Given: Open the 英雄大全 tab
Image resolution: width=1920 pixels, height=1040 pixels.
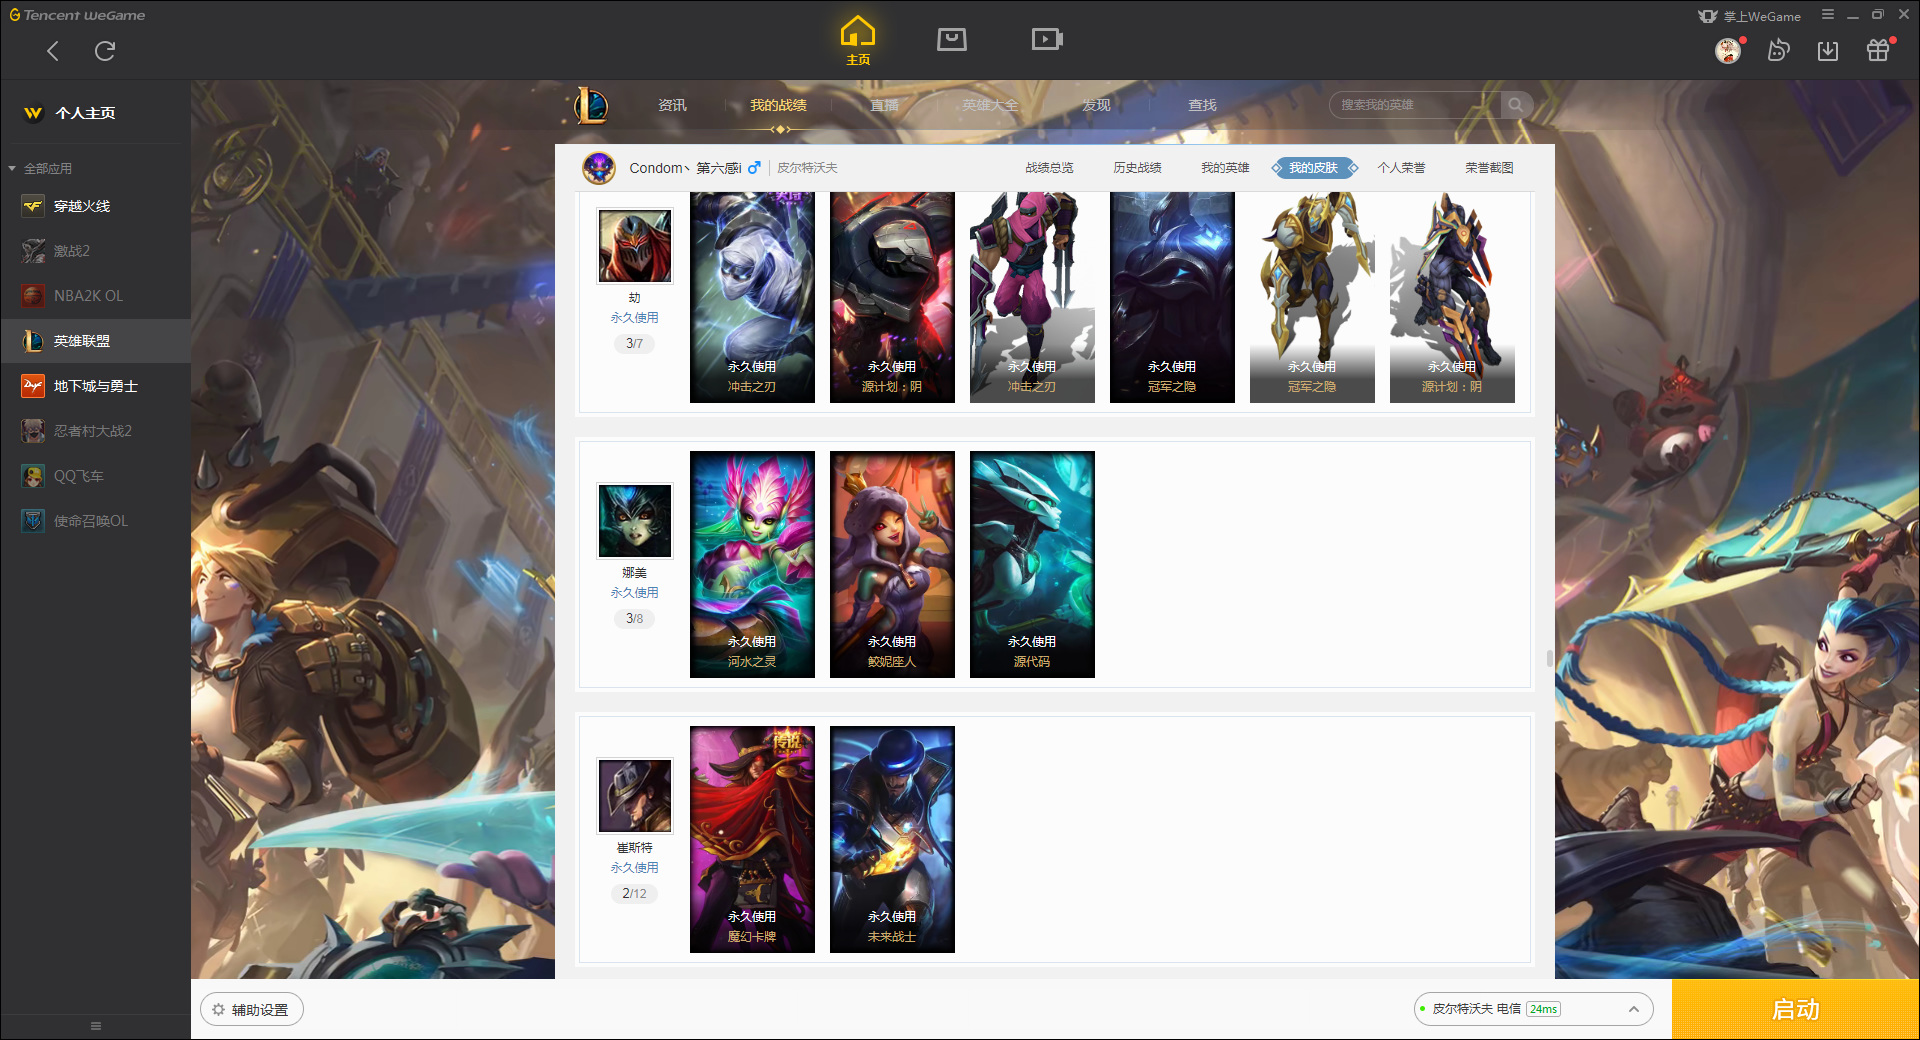Looking at the screenshot, I should tap(990, 105).
